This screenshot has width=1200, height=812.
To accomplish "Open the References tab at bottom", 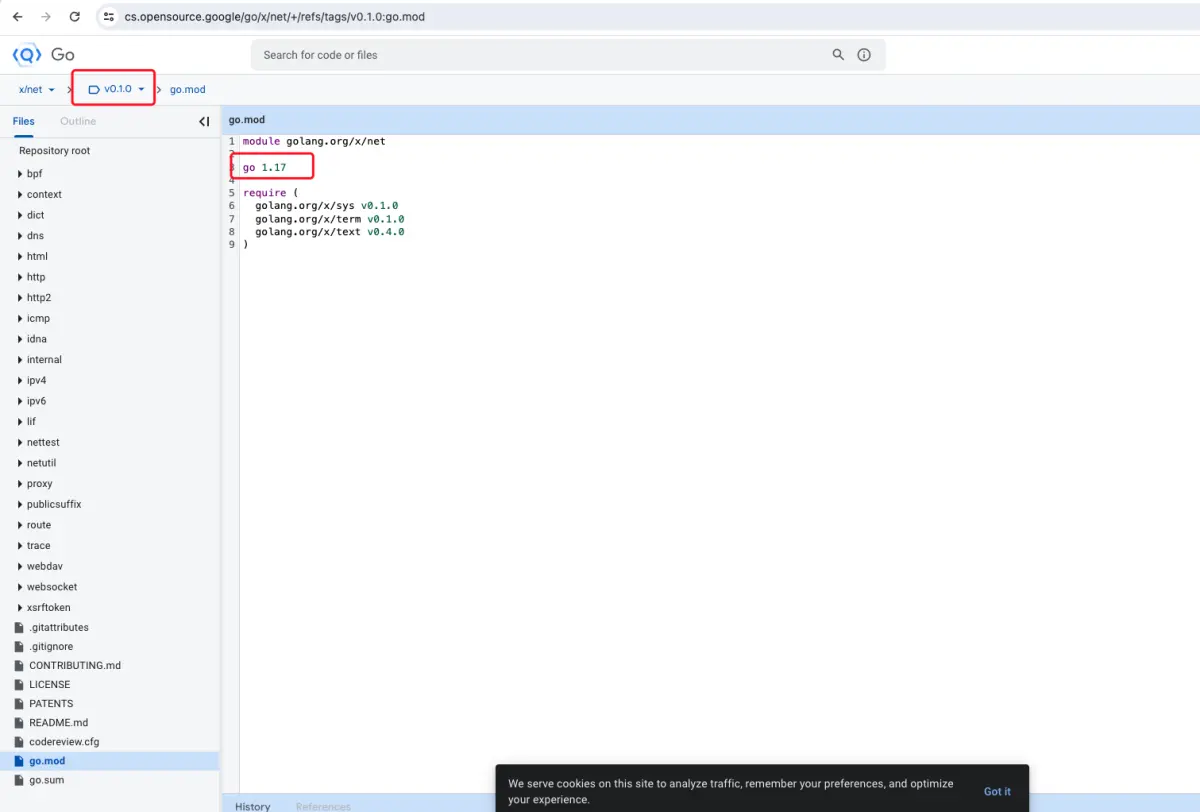I will click(x=323, y=806).
